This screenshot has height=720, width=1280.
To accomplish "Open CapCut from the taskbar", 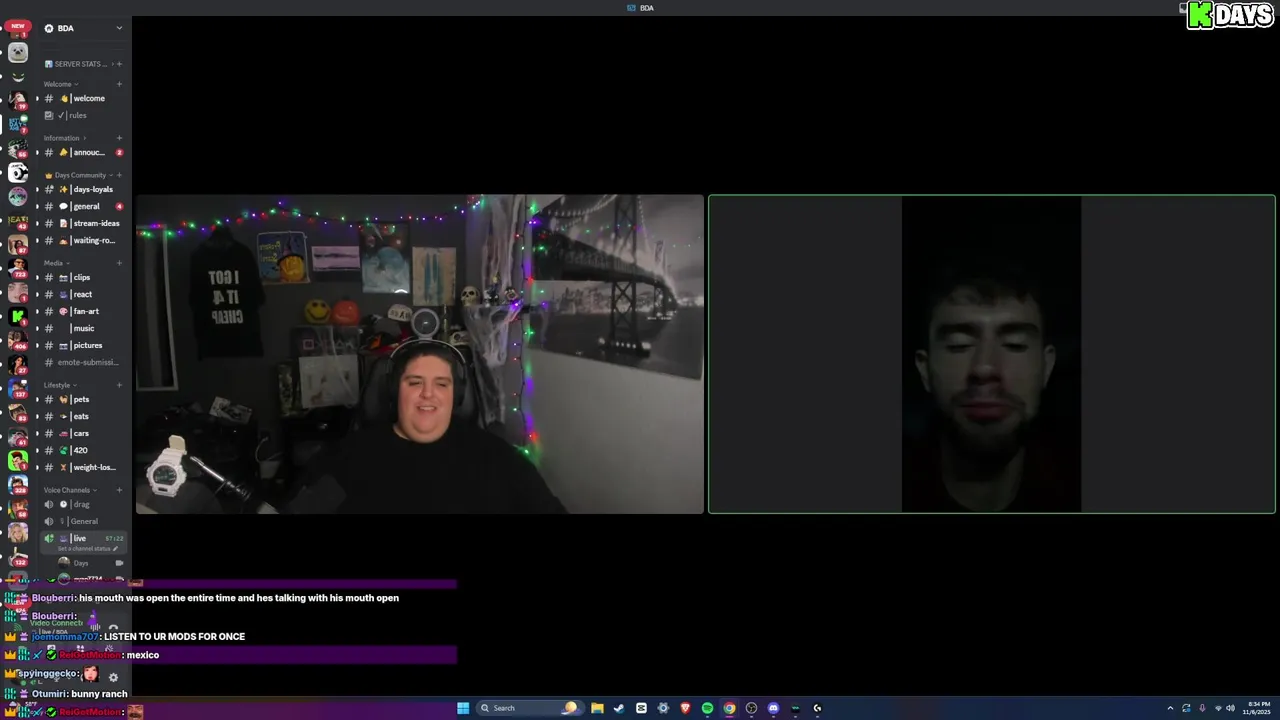I will (x=641, y=708).
